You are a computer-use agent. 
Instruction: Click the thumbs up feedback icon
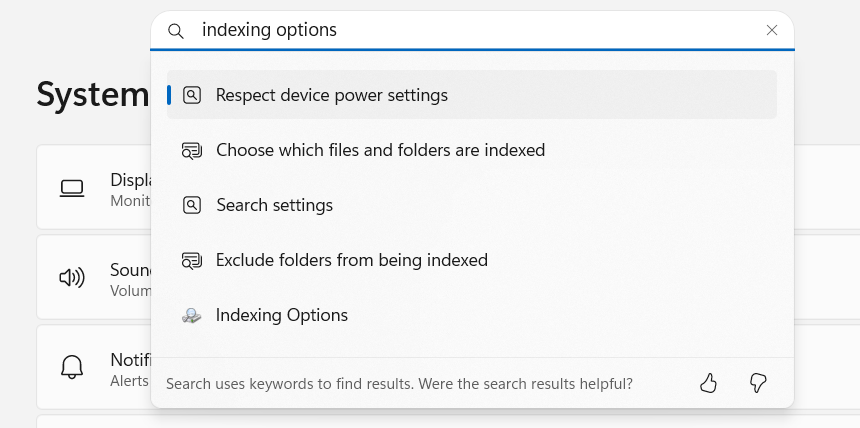click(708, 383)
